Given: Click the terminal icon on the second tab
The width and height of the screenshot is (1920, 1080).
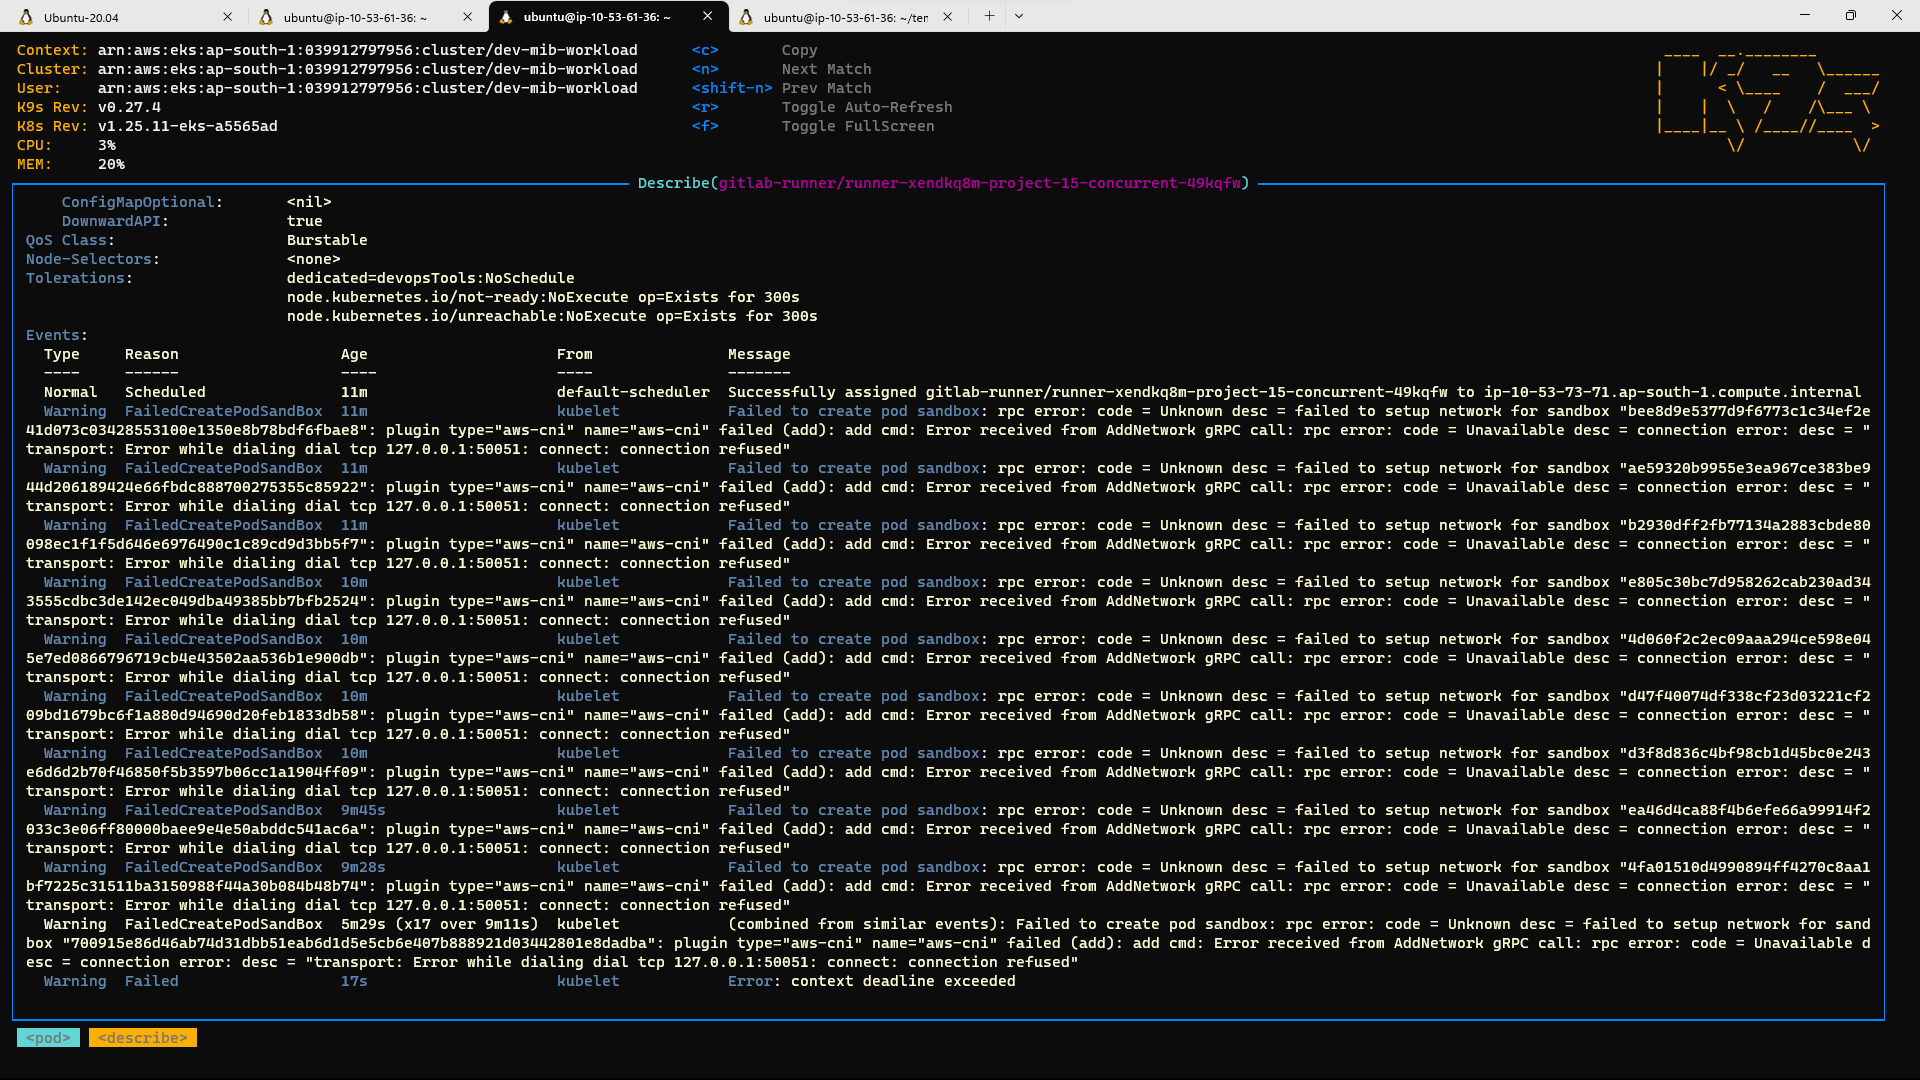Looking at the screenshot, I should pyautogui.click(x=268, y=16).
